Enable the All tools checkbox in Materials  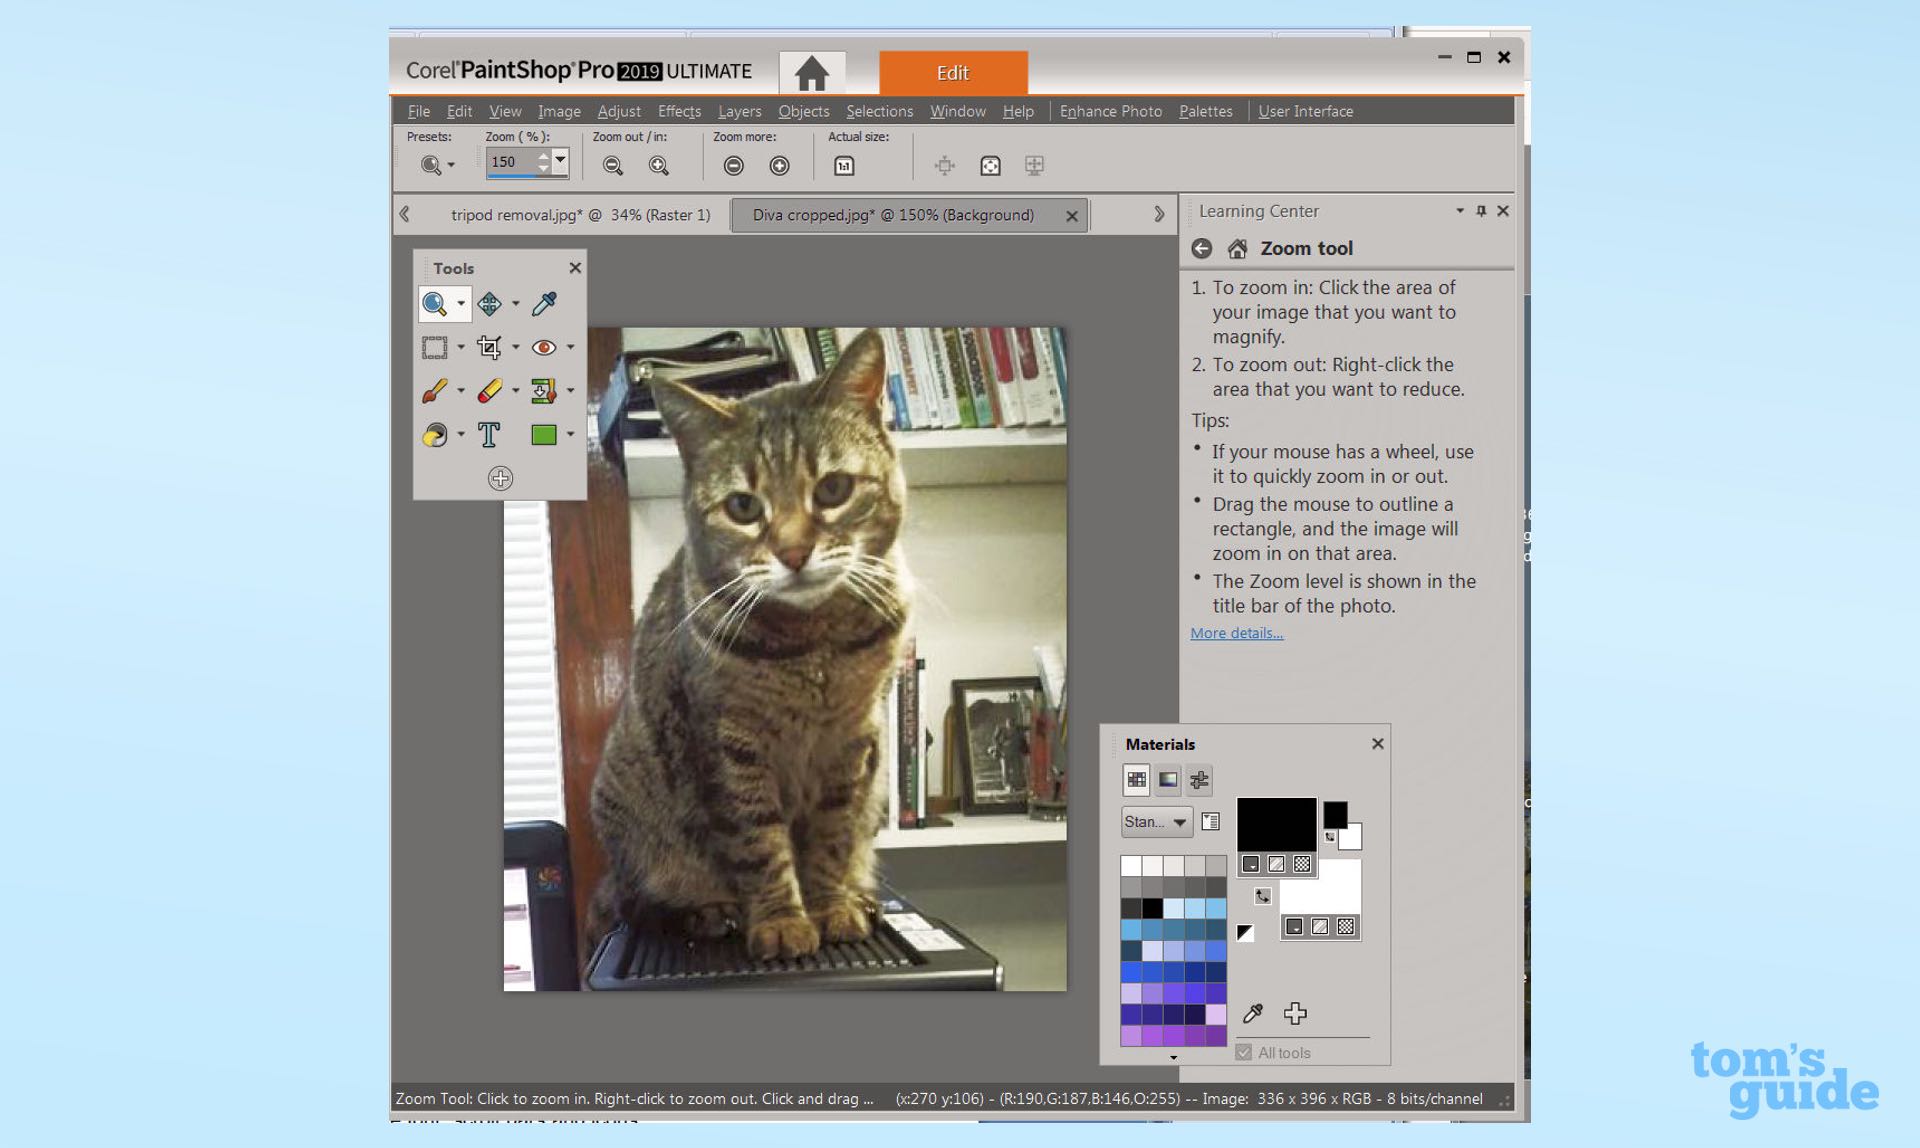click(1243, 1052)
